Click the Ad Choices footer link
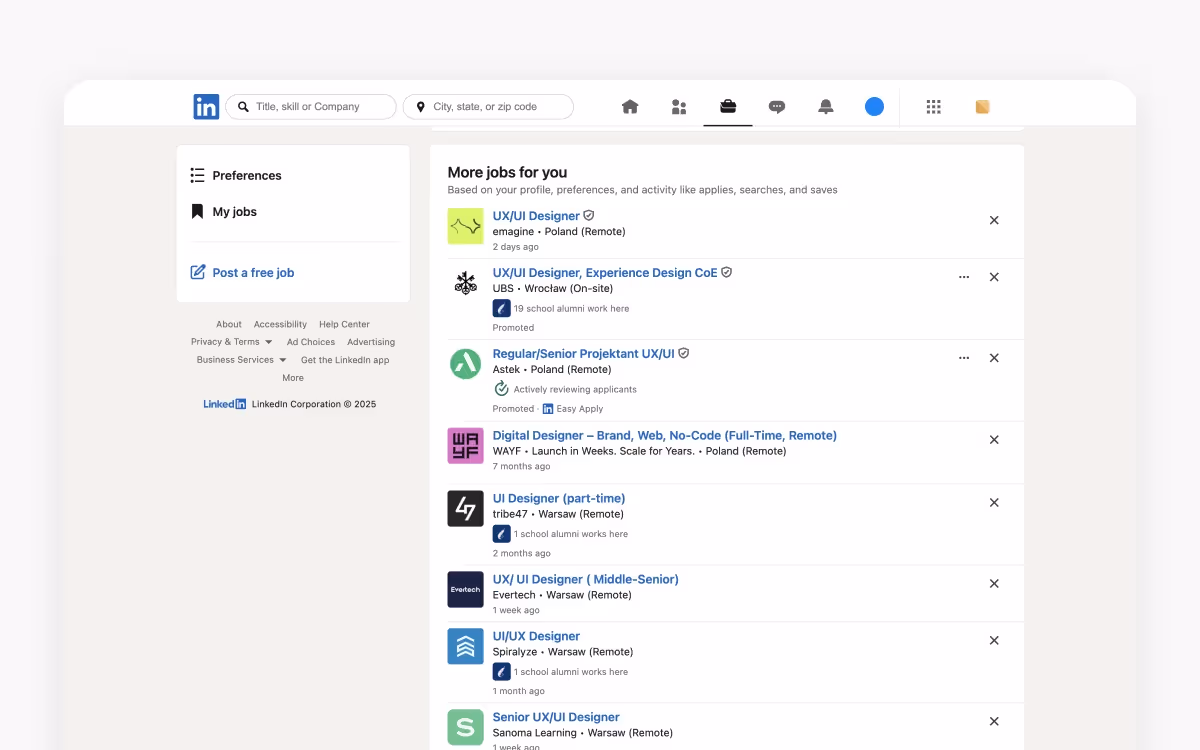 (311, 342)
